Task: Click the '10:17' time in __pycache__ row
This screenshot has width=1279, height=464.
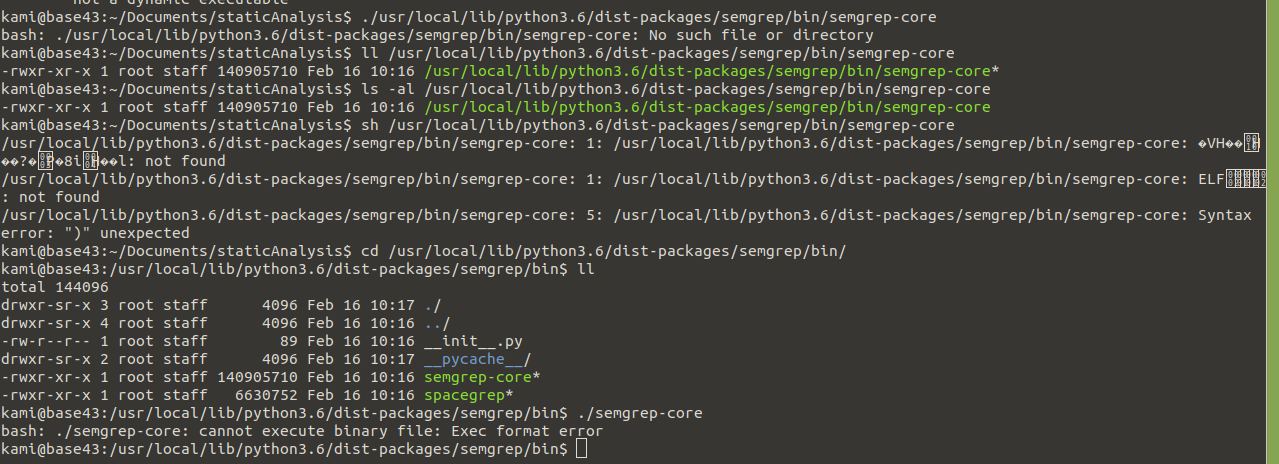Action: (393, 359)
